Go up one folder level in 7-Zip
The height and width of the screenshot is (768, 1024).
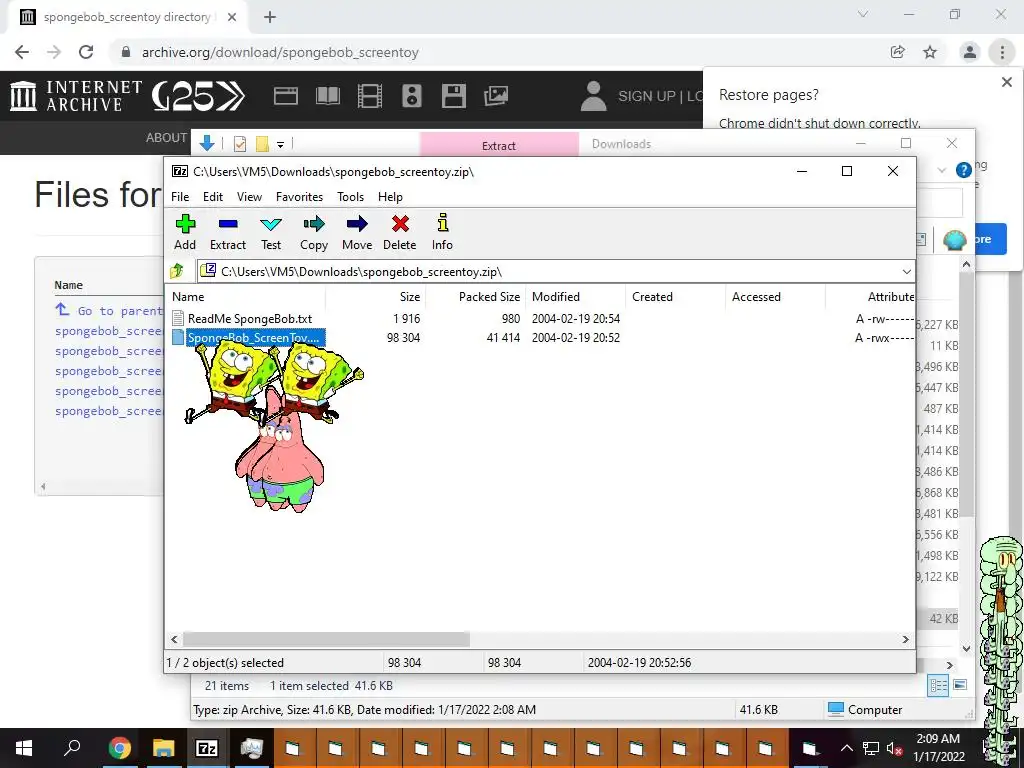point(177,271)
